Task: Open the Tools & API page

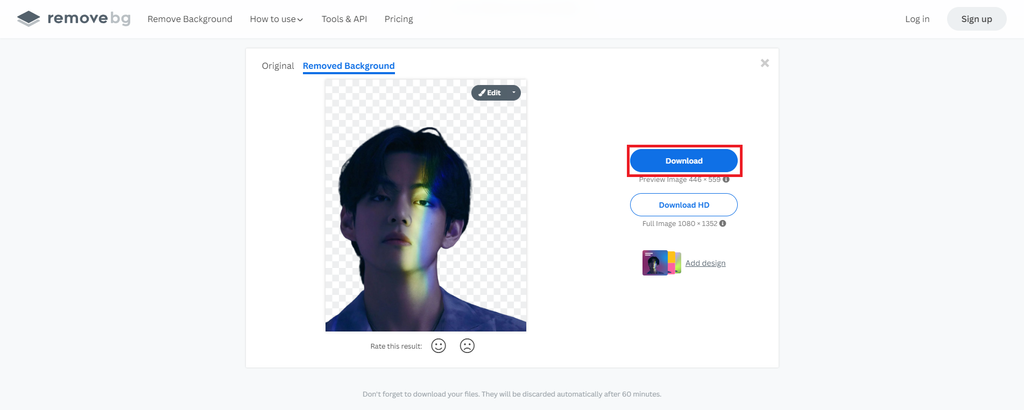Action: [344, 19]
